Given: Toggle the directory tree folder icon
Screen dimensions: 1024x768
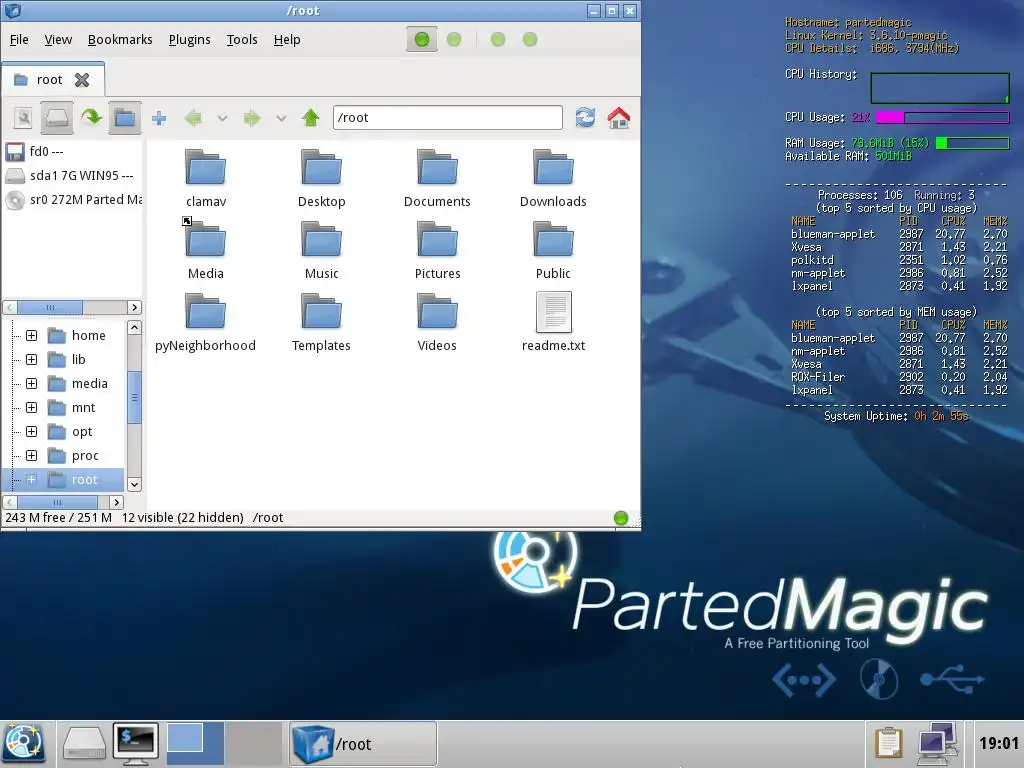Looking at the screenshot, I should [125, 118].
